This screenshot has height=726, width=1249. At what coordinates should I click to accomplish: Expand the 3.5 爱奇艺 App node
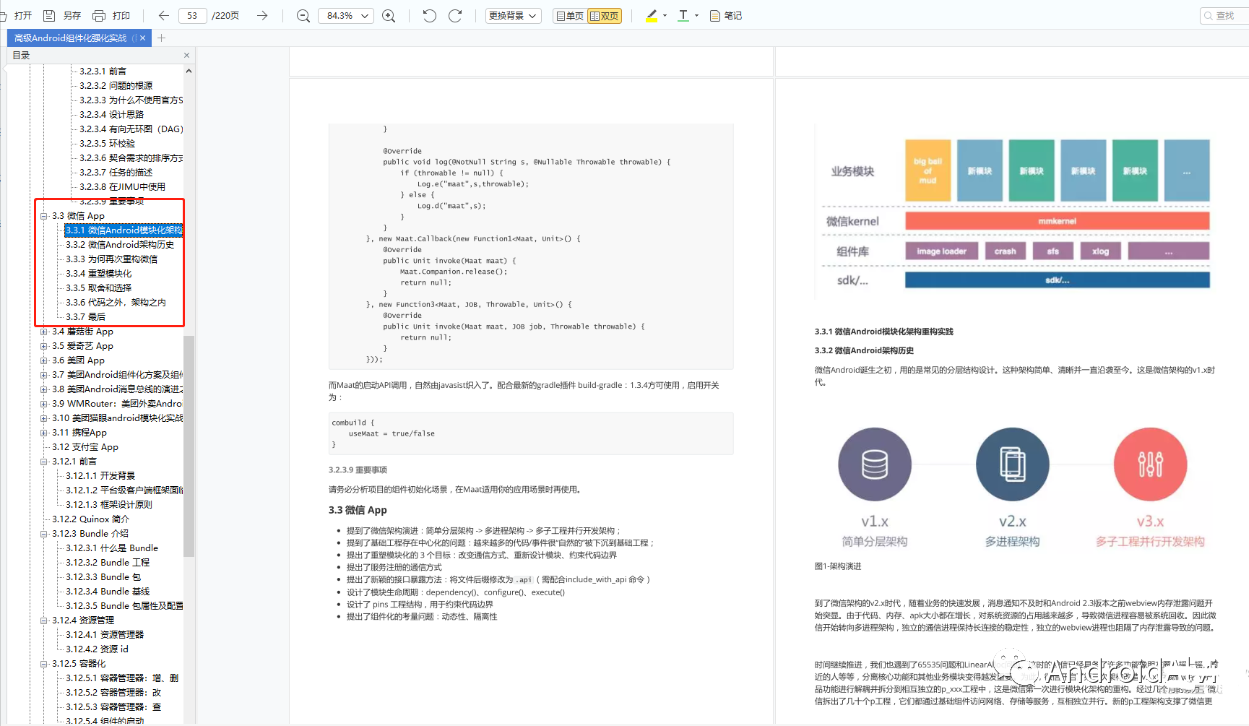tap(44, 346)
